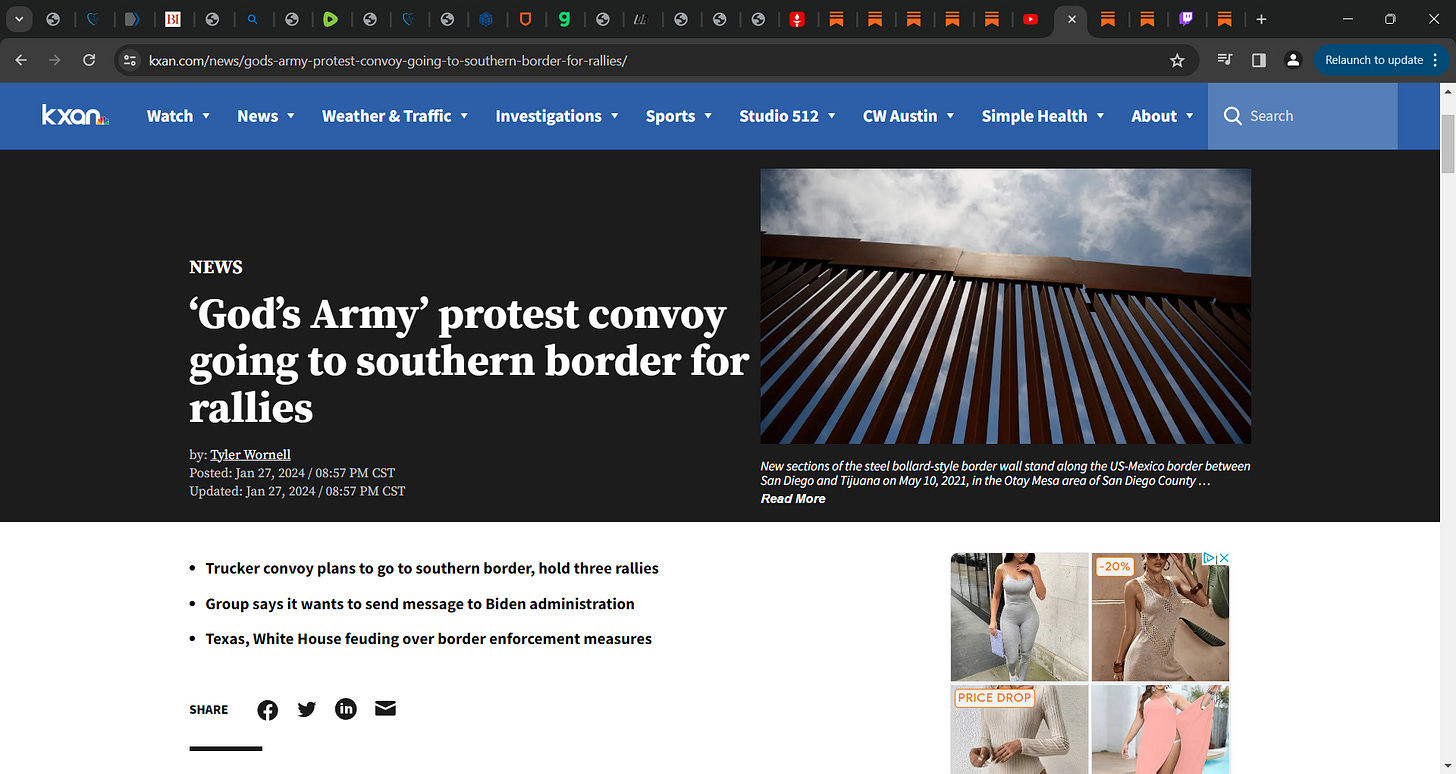Expand the Watch dropdown arrow
Viewport: 1456px width, 774px height.
(206, 116)
